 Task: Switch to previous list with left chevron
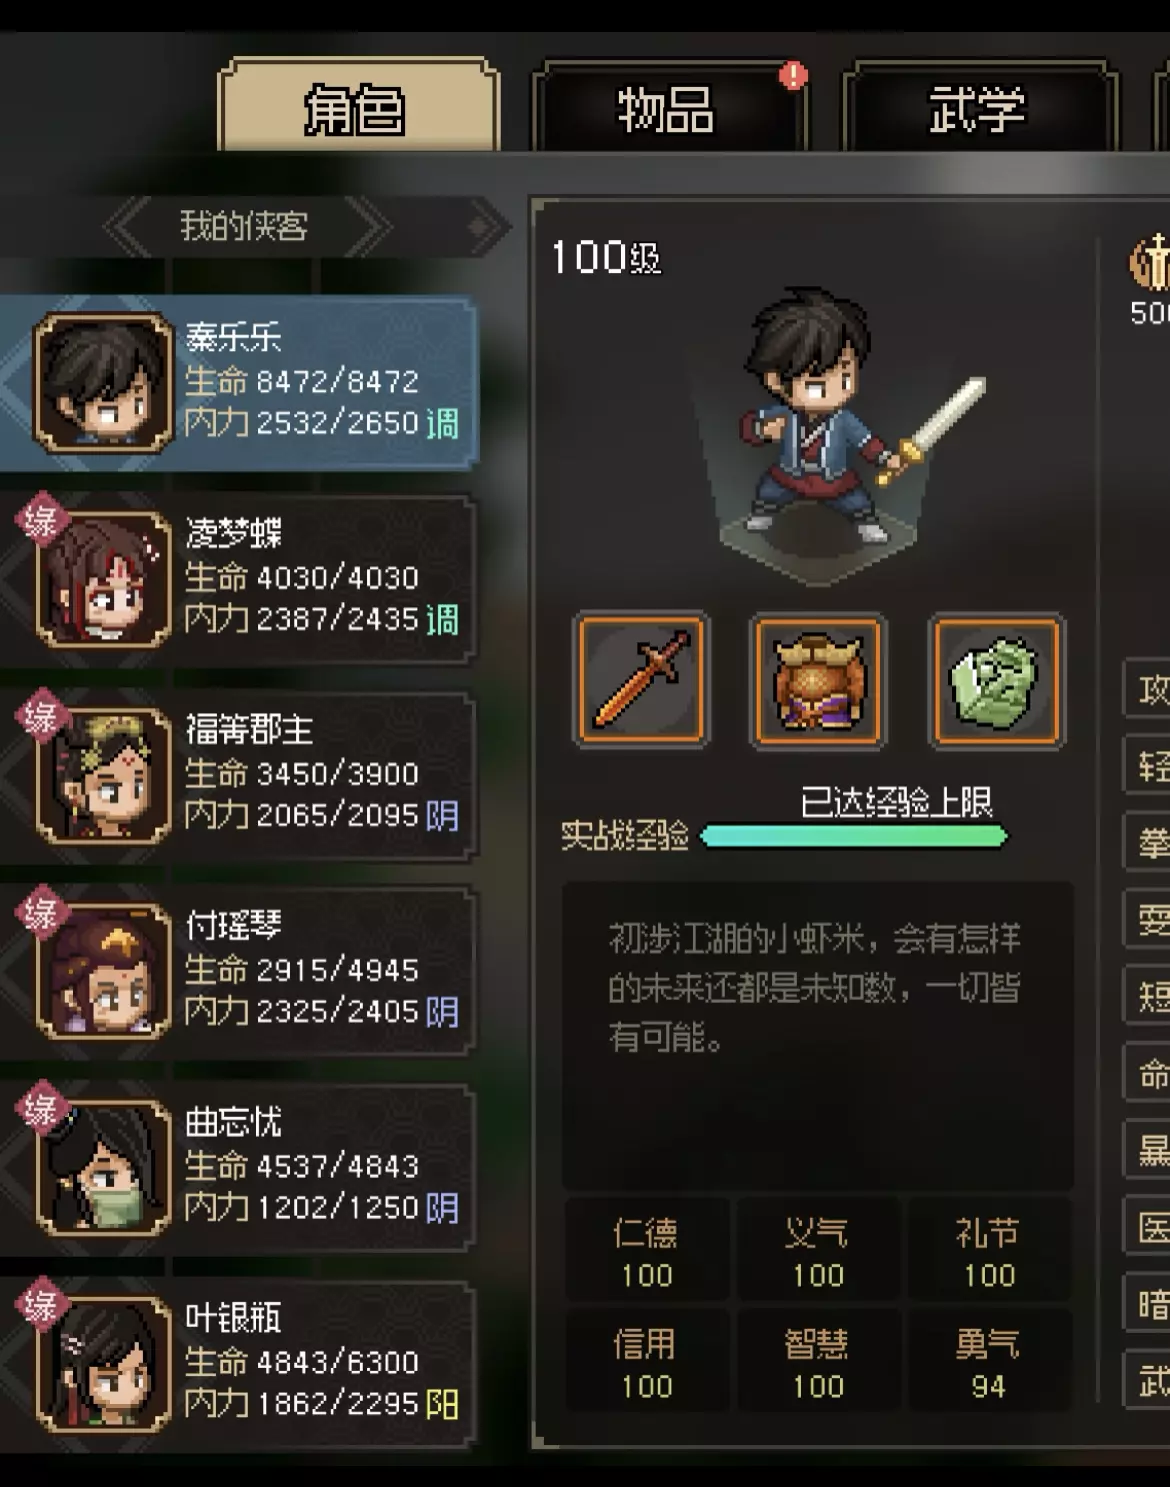[x=127, y=227]
